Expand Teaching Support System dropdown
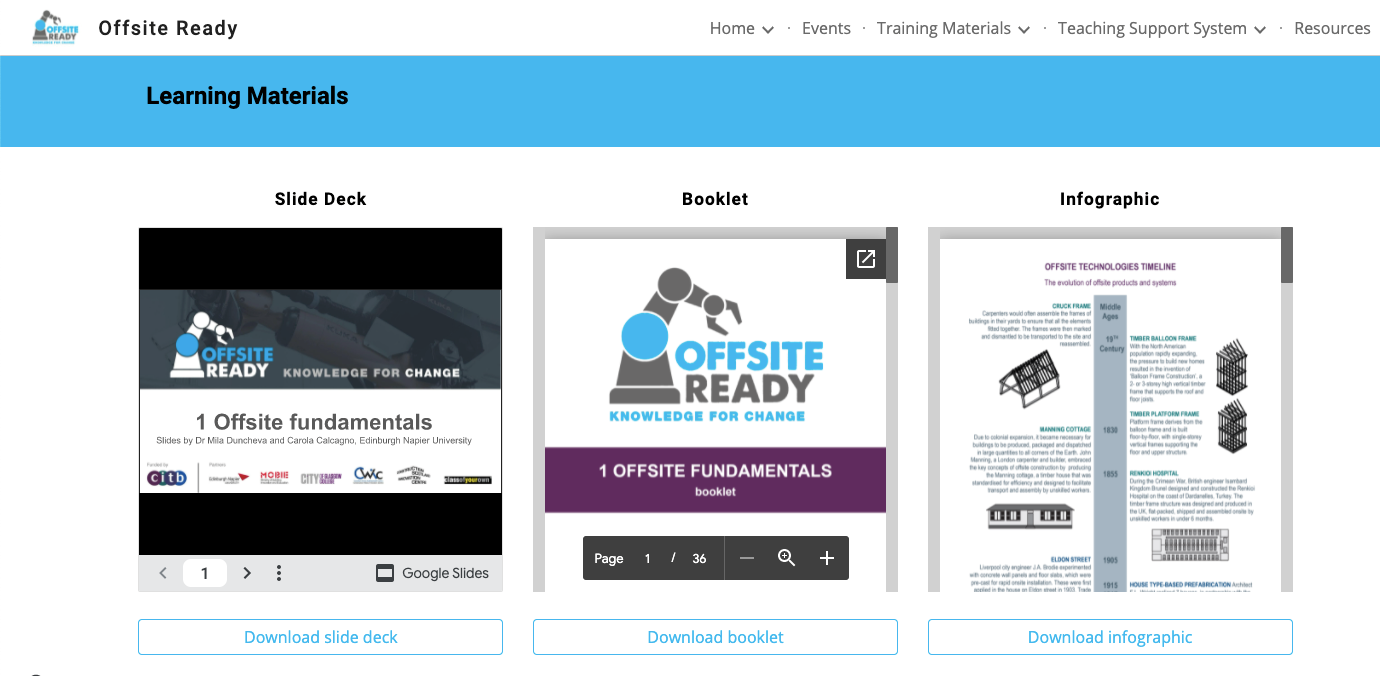Viewport: 1380px width, 676px height. pyautogui.click(x=1260, y=30)
